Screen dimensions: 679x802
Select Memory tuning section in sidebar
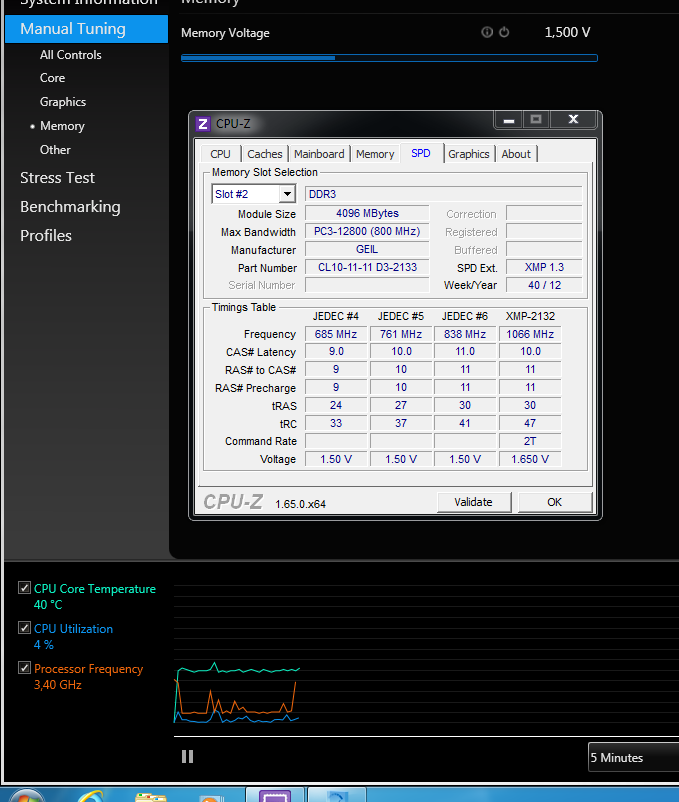tap(62, 126)
